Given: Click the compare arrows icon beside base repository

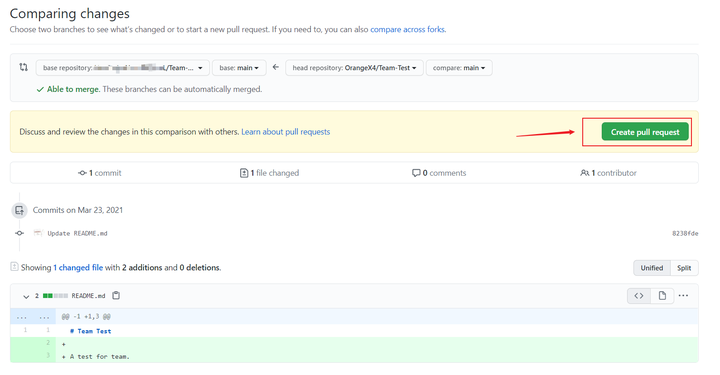Looking at the screenshot, I should 23,67.
